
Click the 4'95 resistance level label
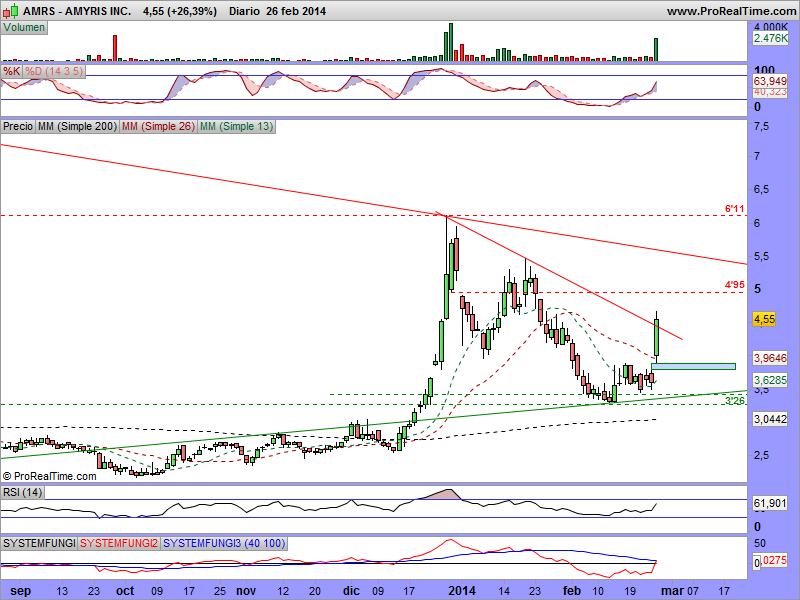tap(735, 285)
